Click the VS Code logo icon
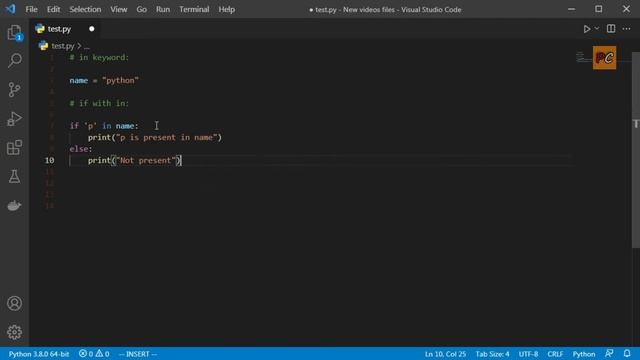The image size is (640, 360). (10, 9)
